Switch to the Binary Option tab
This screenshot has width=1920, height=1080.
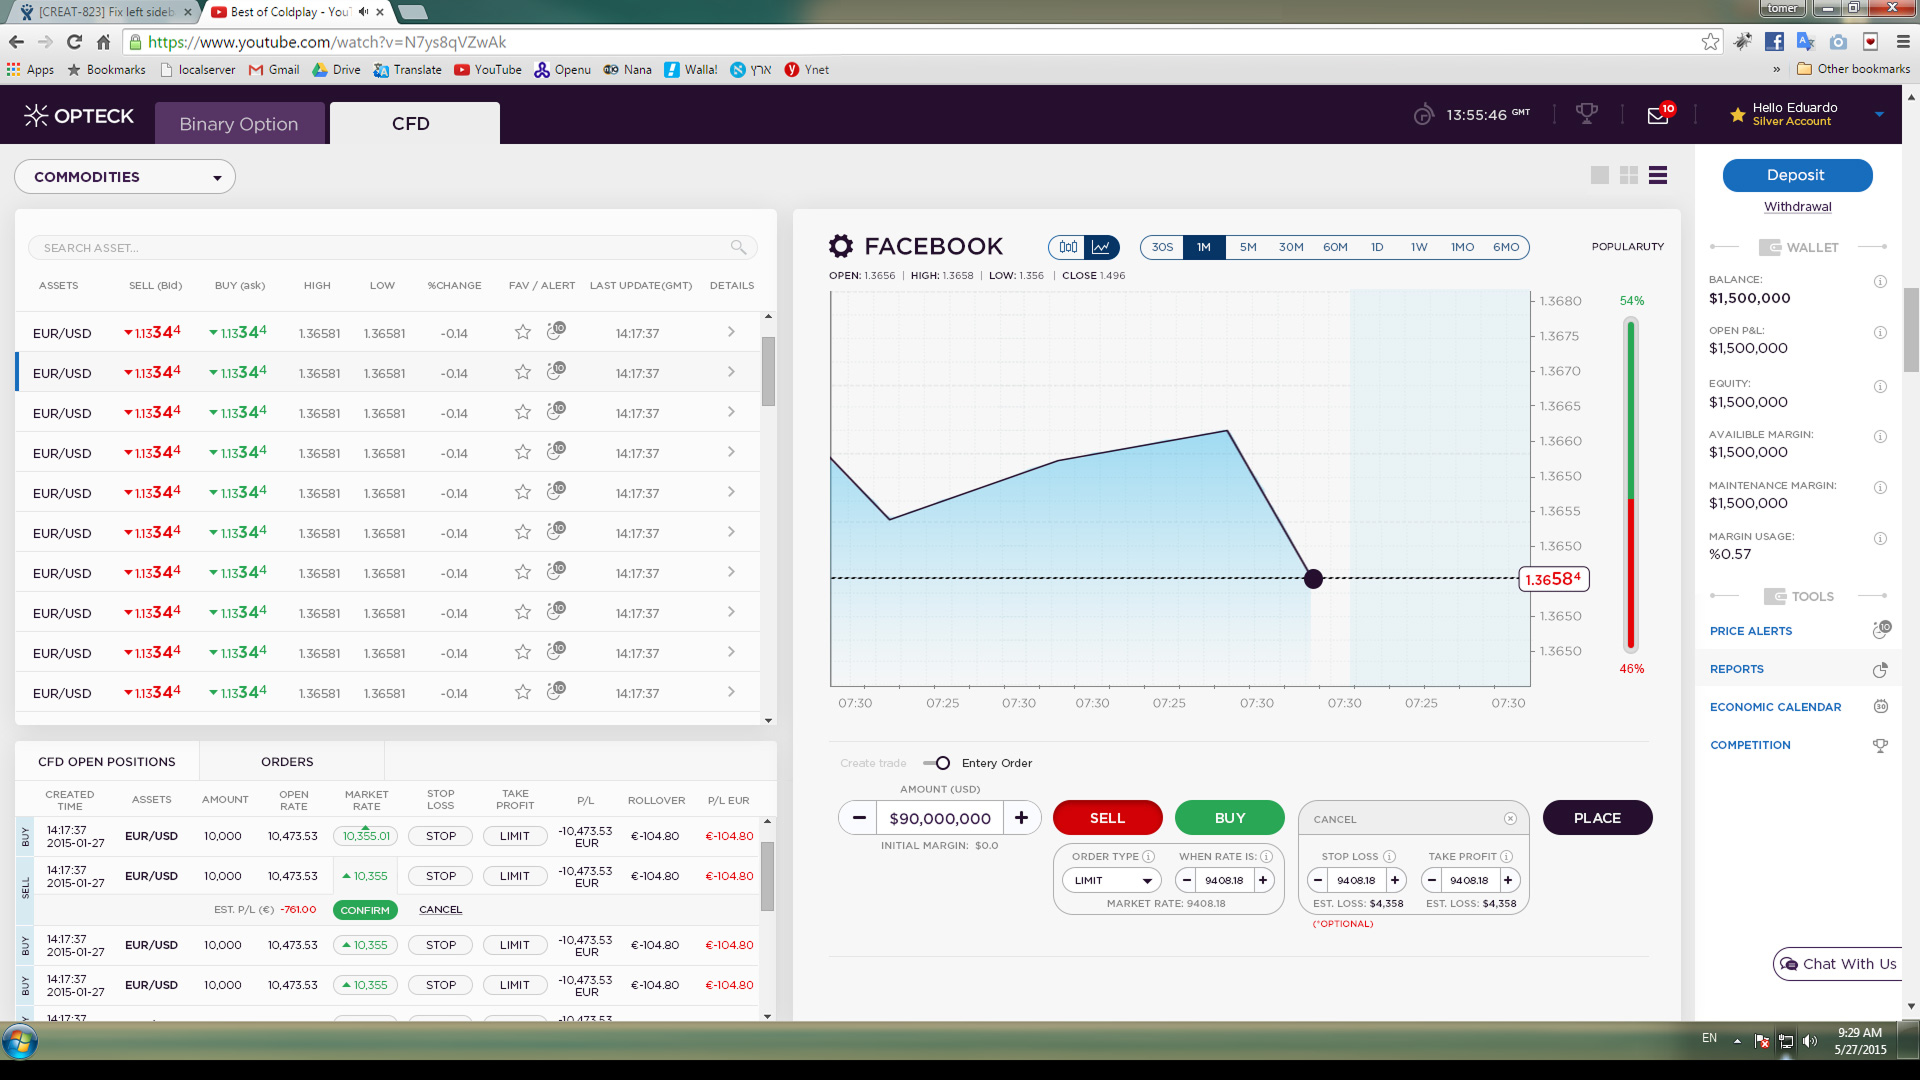(x=239, y=123)
